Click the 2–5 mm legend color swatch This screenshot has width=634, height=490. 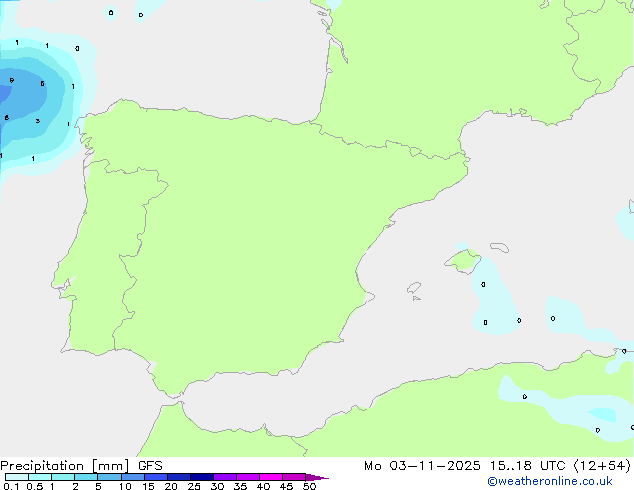pos(86,477)
